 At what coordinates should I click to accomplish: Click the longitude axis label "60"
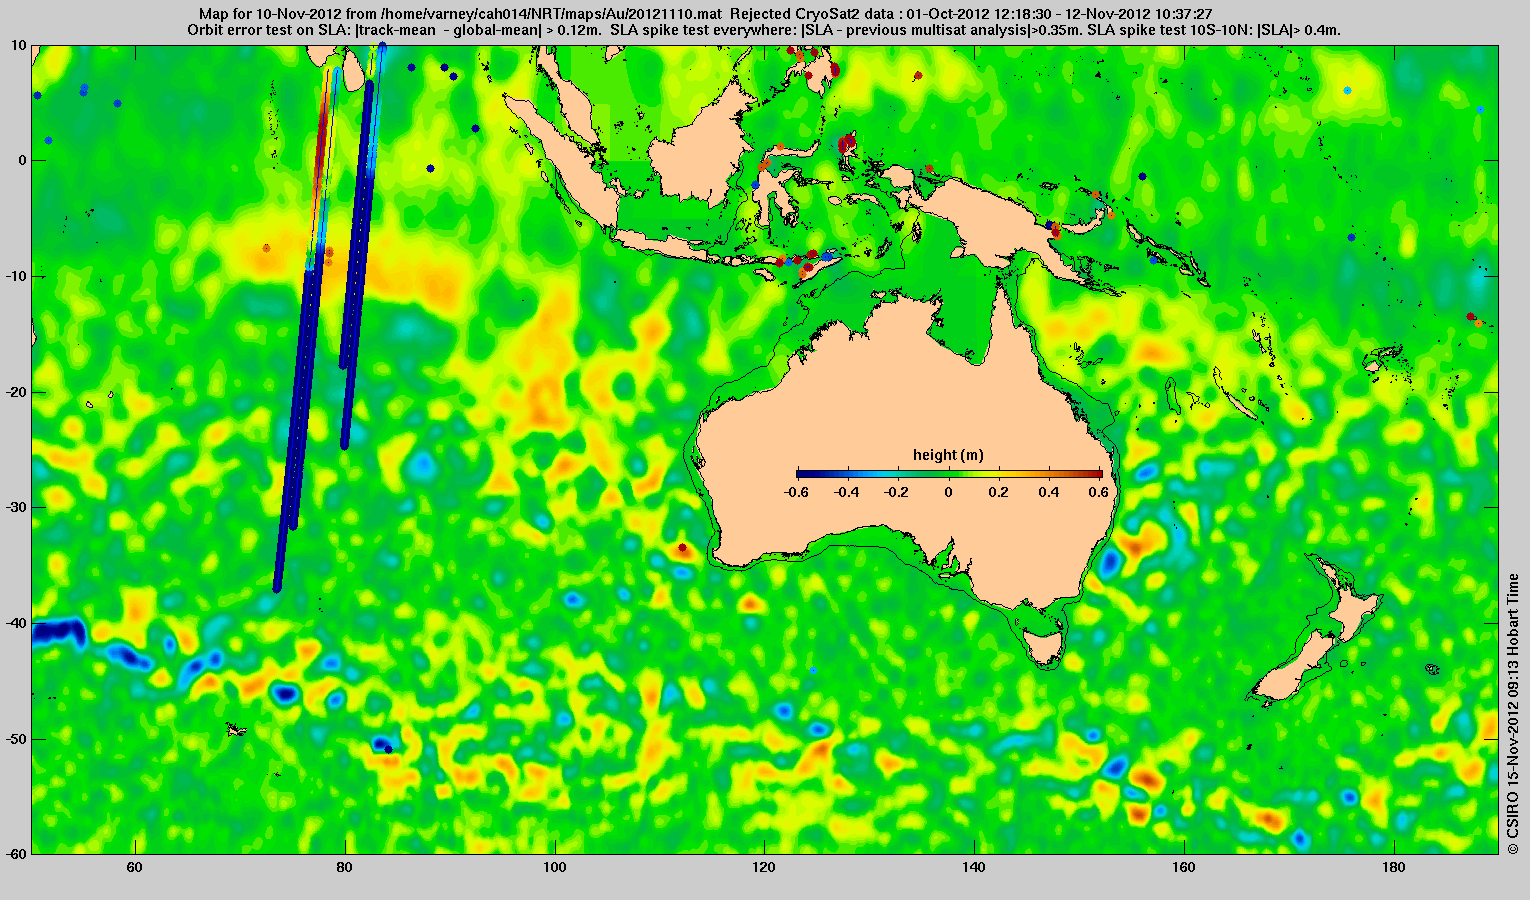tap(135, 867)
